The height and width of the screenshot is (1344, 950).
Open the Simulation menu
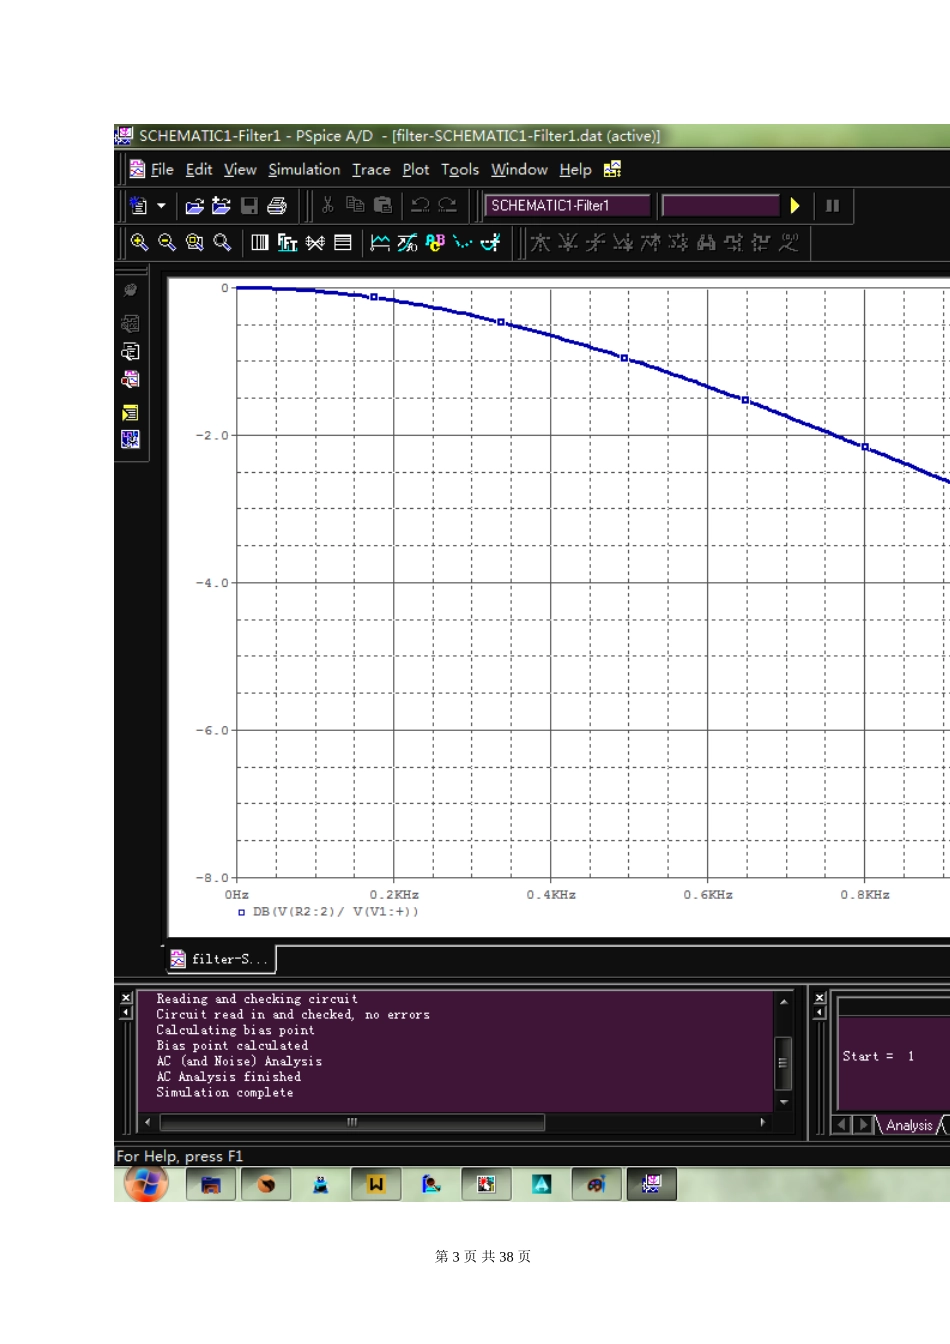[x=304, y=170]
